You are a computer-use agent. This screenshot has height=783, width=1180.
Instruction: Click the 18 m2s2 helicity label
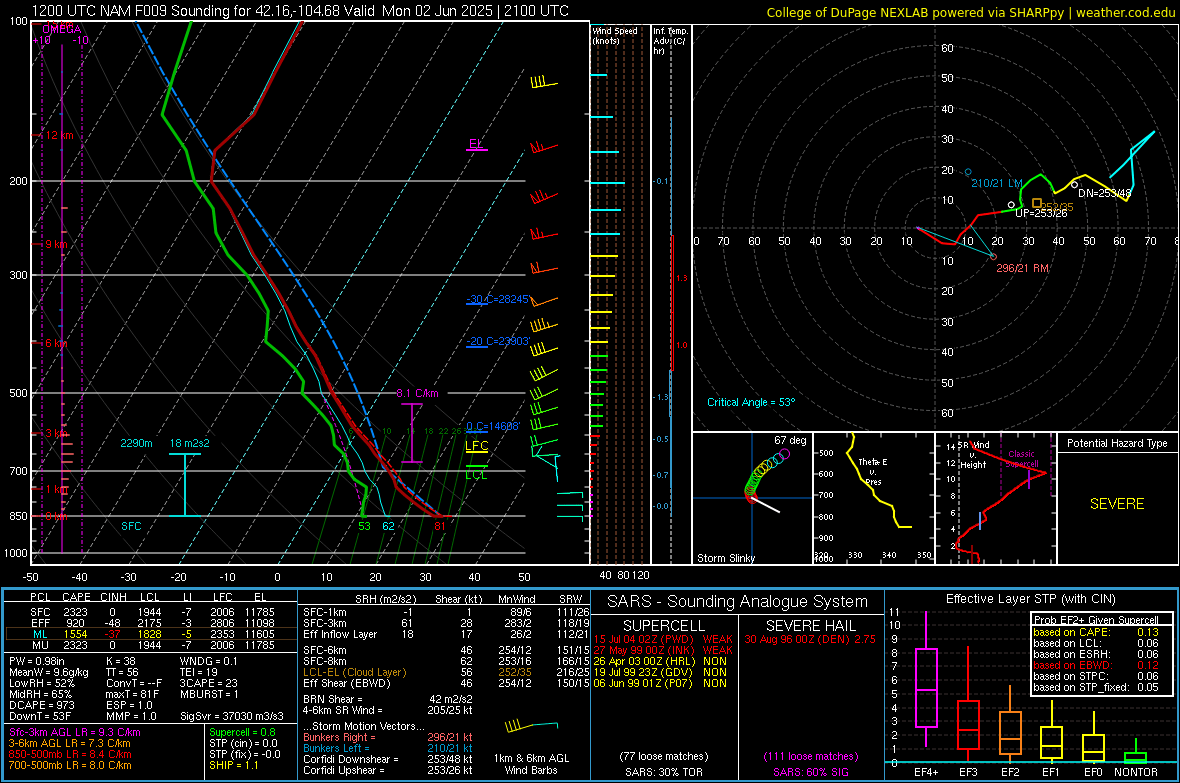tap(190, 443)
